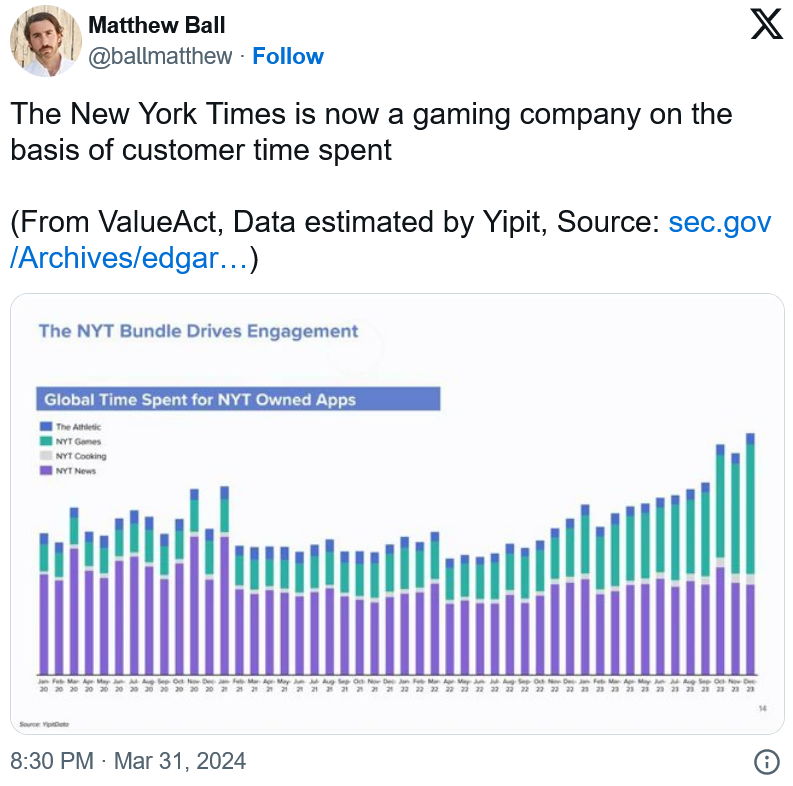This screenshot has height=786, width=793.
Task: Click the Global Time Spent for NYT Owned Apps banner
Action: click(x=238, y=399)
